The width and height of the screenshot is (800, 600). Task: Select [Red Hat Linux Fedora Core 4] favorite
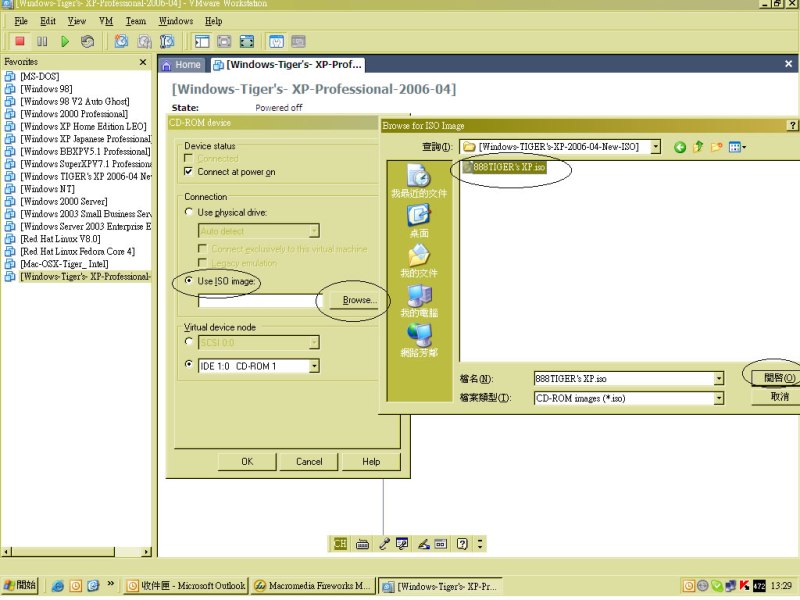coord(77,252)
